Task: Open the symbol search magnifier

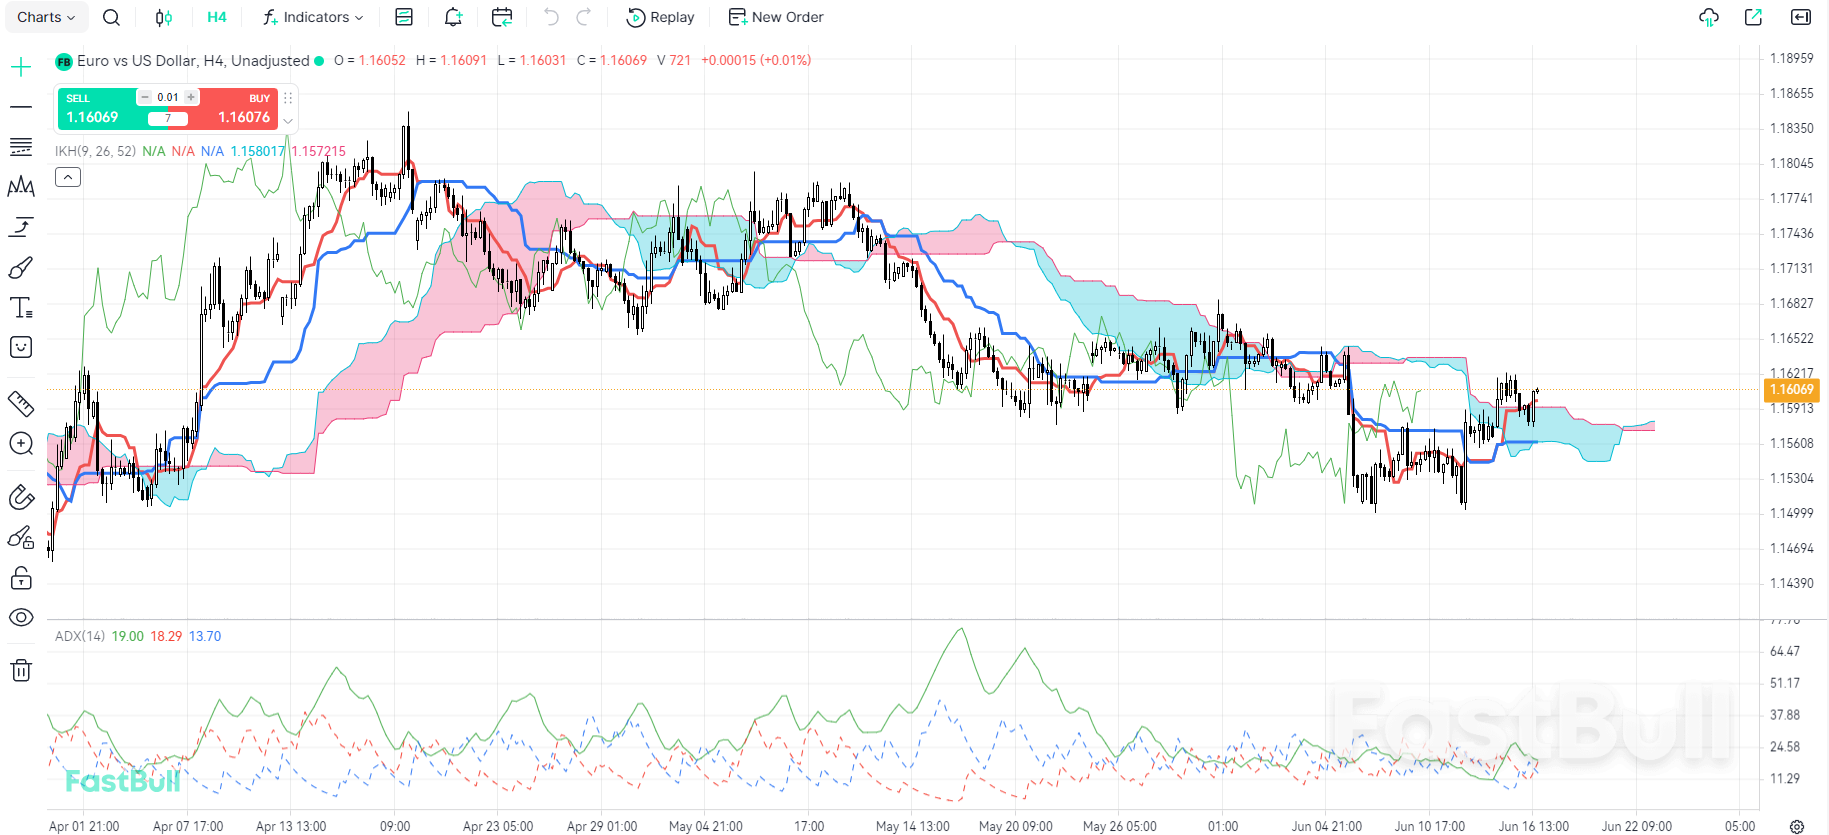Action: [112, 17]
